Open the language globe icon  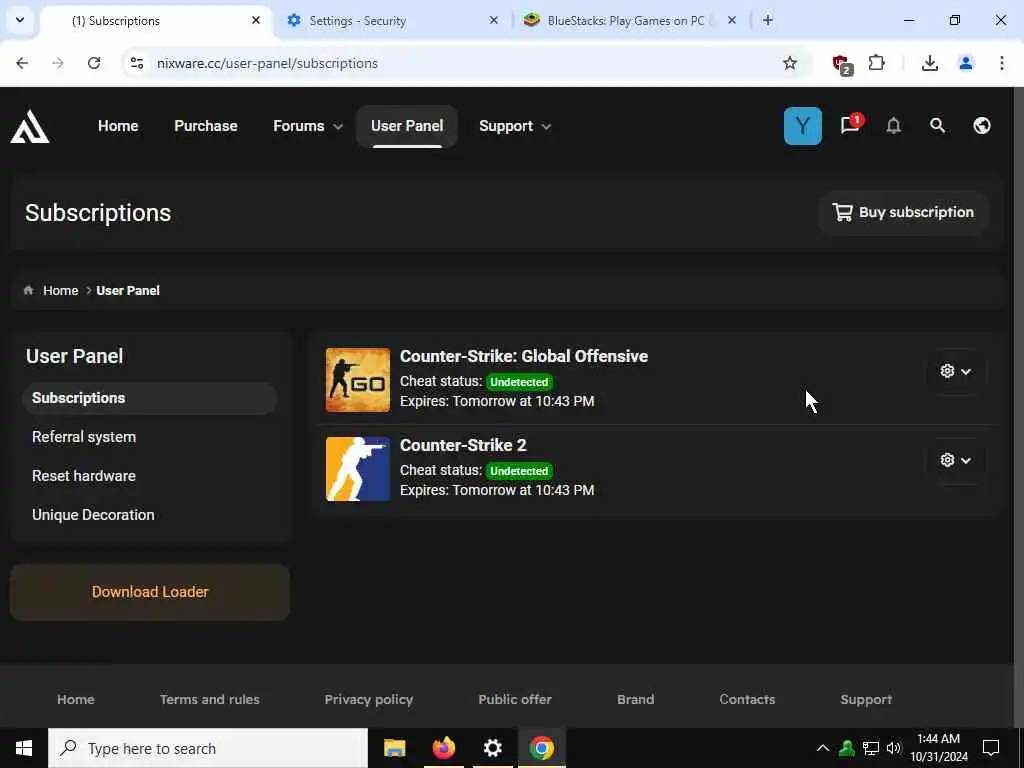(x=982, y=125)
